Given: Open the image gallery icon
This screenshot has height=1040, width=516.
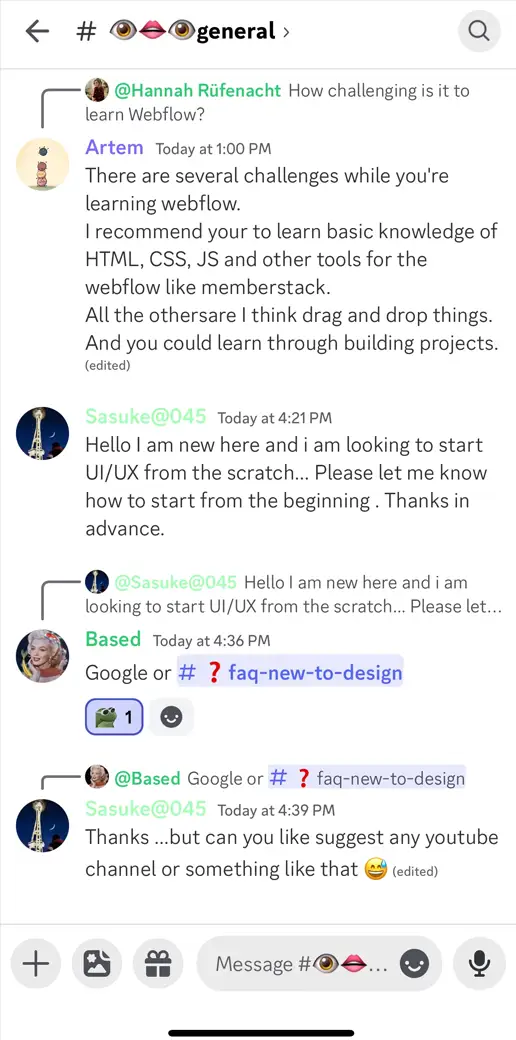Looking at the screenshot, I should 97,963.
